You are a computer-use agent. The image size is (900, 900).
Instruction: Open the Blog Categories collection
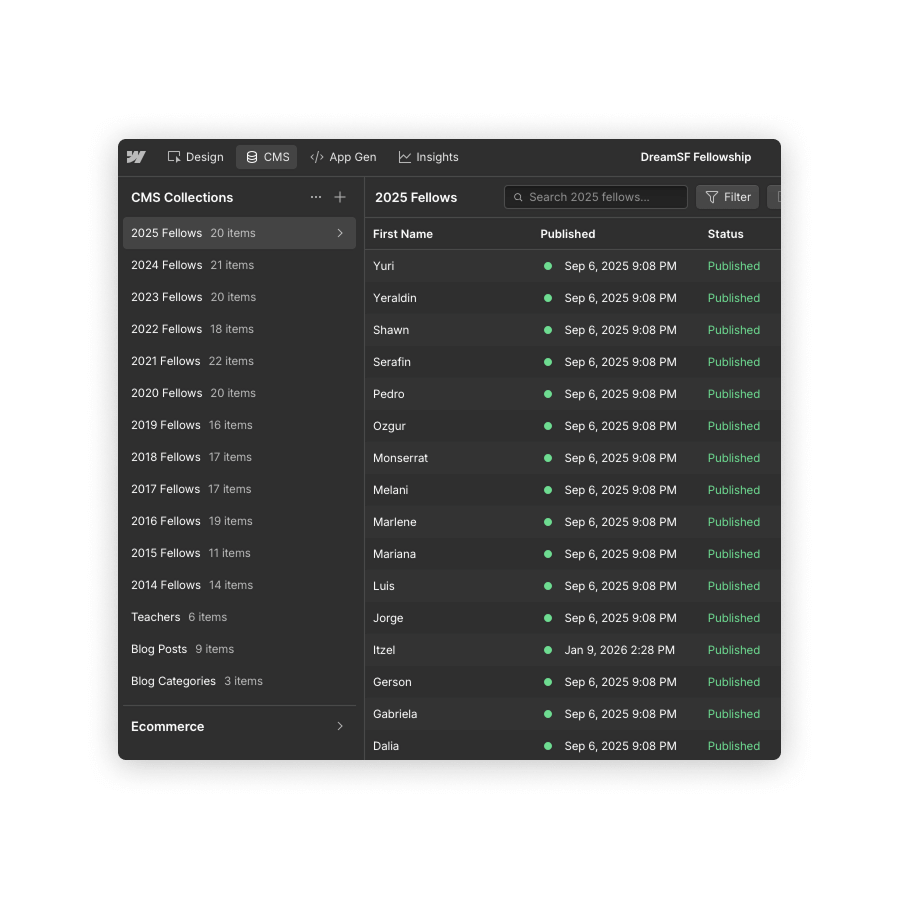point(239,681)
